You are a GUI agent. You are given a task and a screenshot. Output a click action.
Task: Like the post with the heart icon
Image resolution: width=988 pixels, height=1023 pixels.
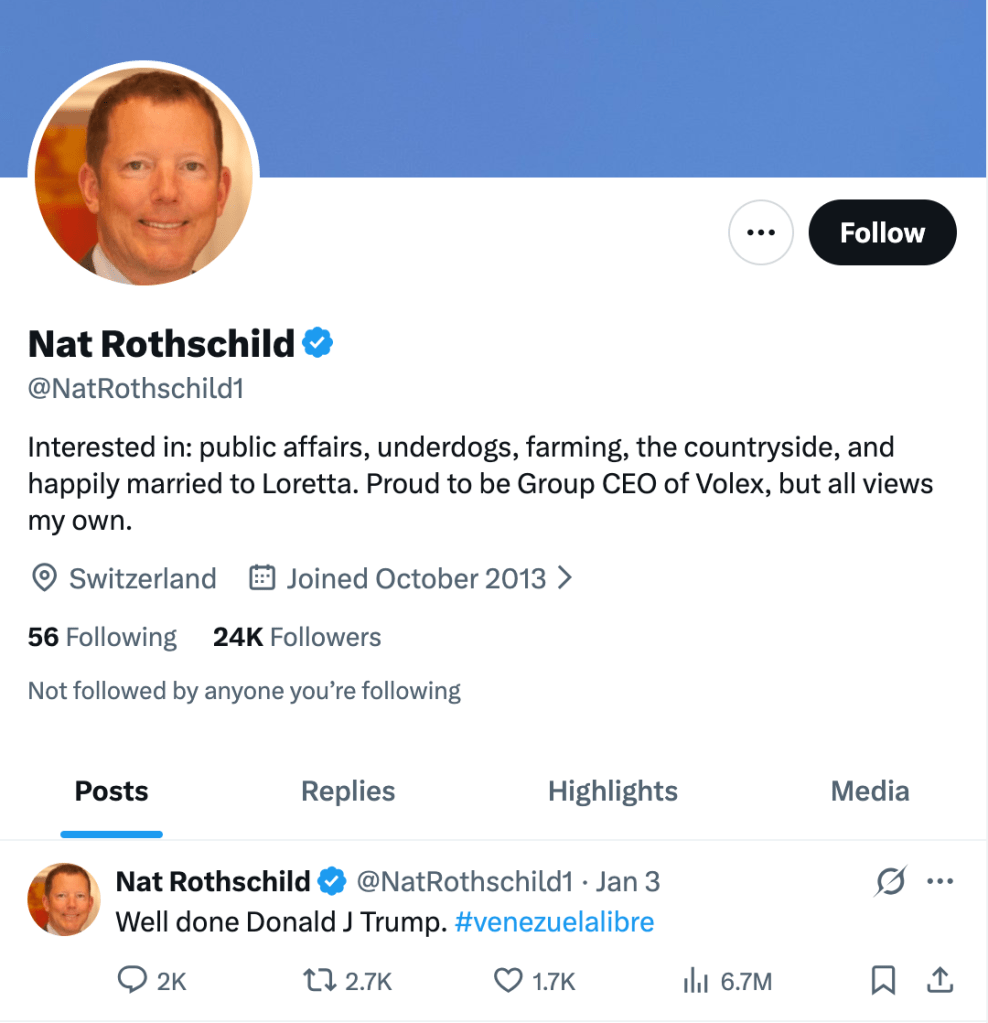(509, 982)
